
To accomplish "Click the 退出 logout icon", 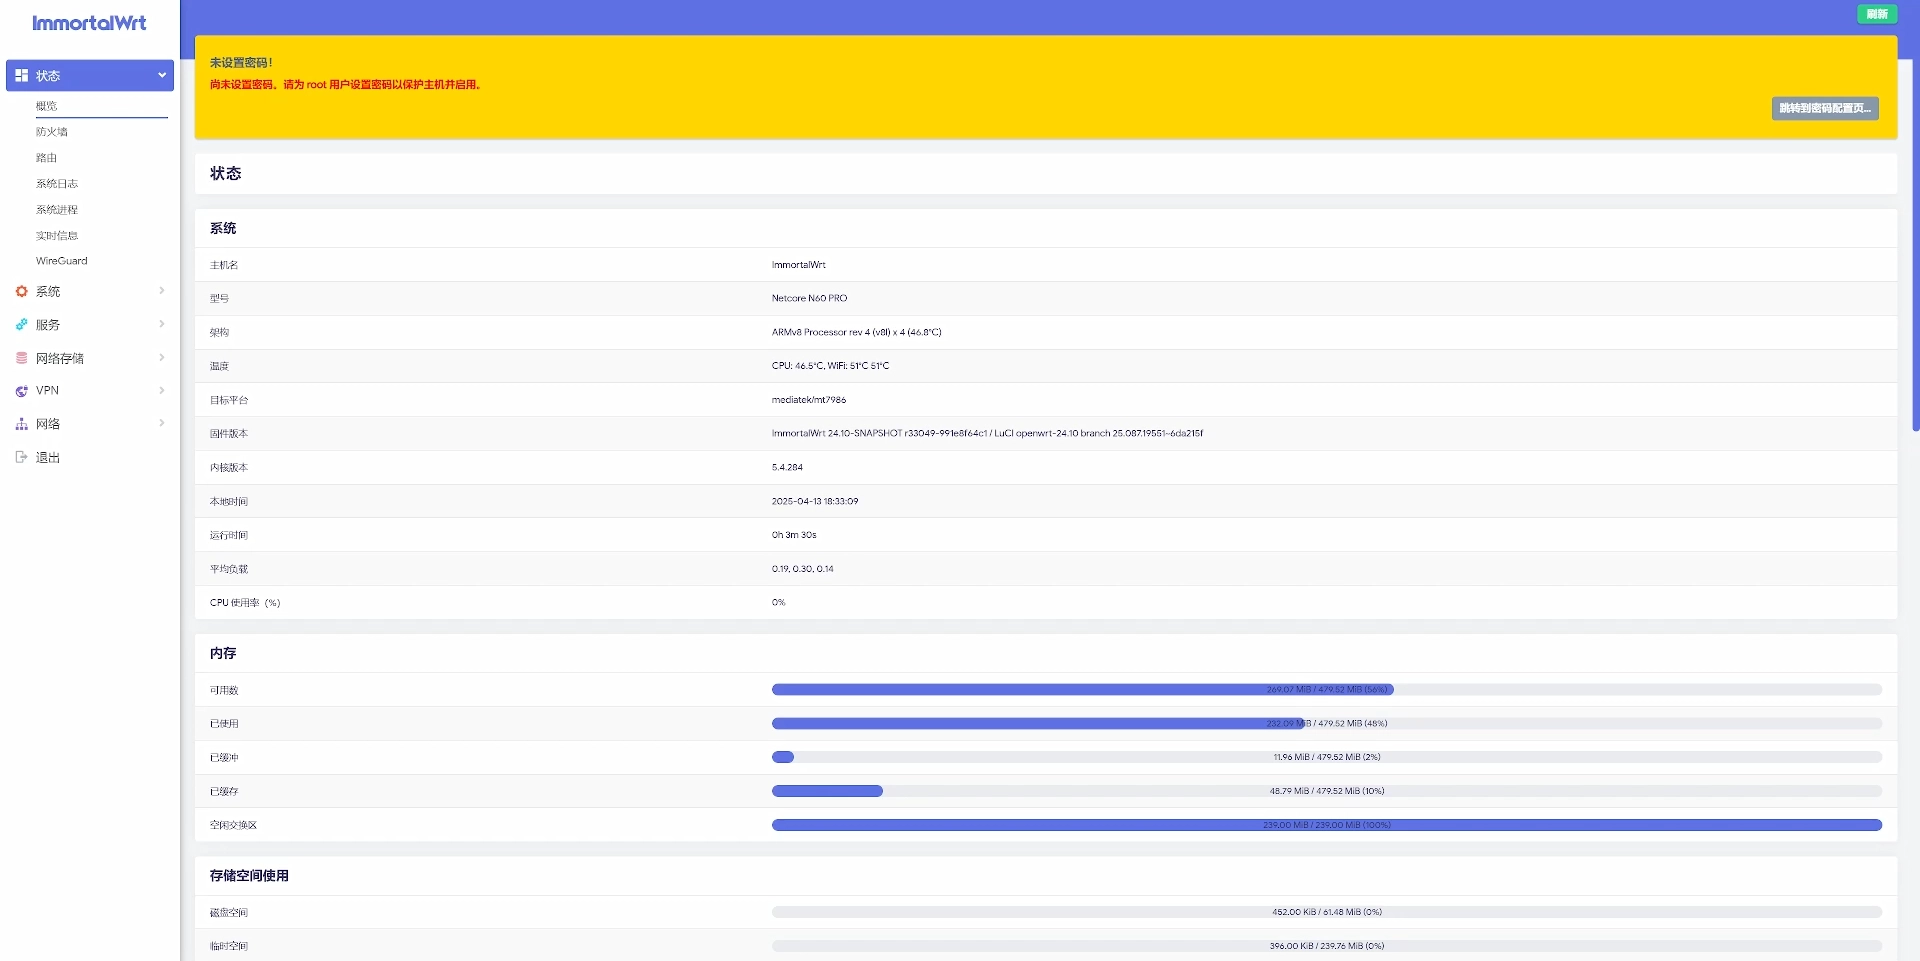I will 21,457.
